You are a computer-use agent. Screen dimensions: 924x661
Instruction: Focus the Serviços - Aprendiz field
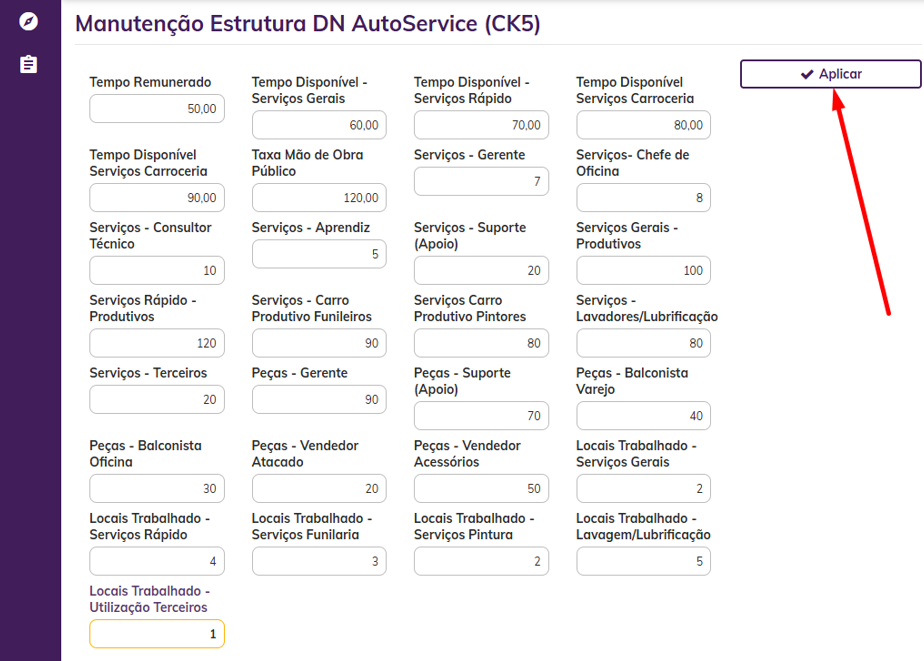319,254
